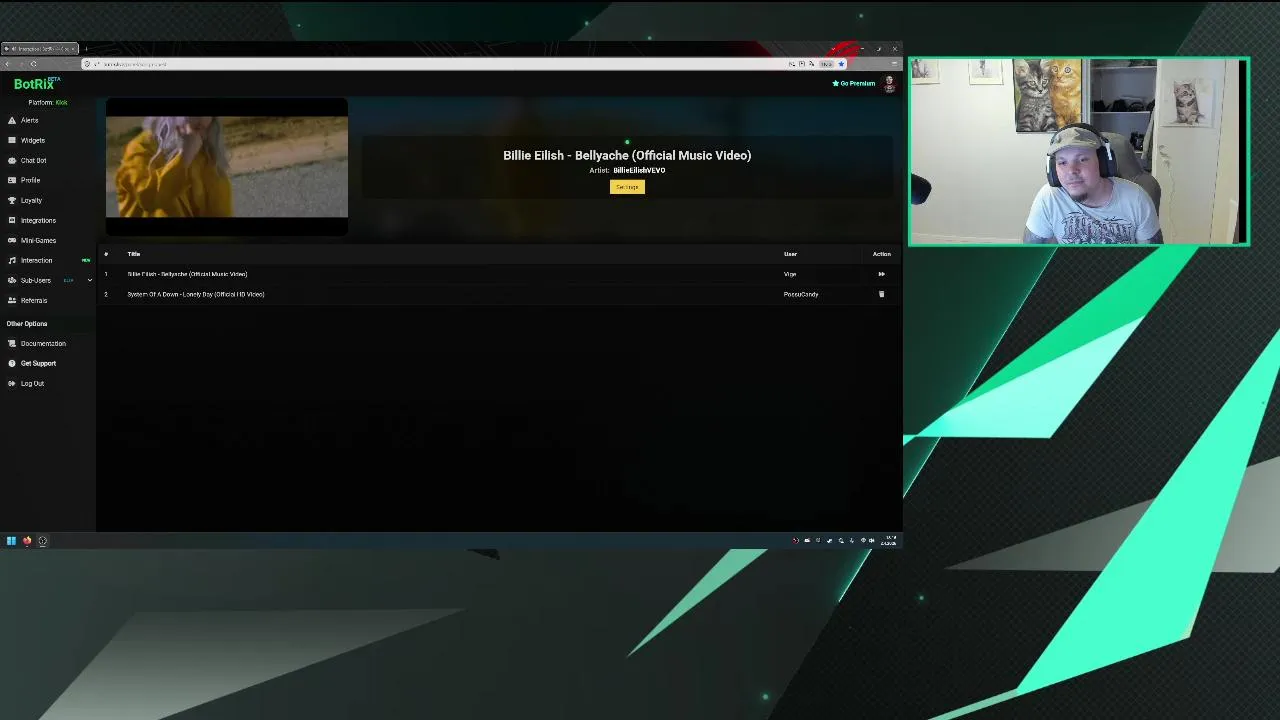This screenshot has width=1280, height=720.
Task: Click the Title column header
Action: [x=134, y=254]
